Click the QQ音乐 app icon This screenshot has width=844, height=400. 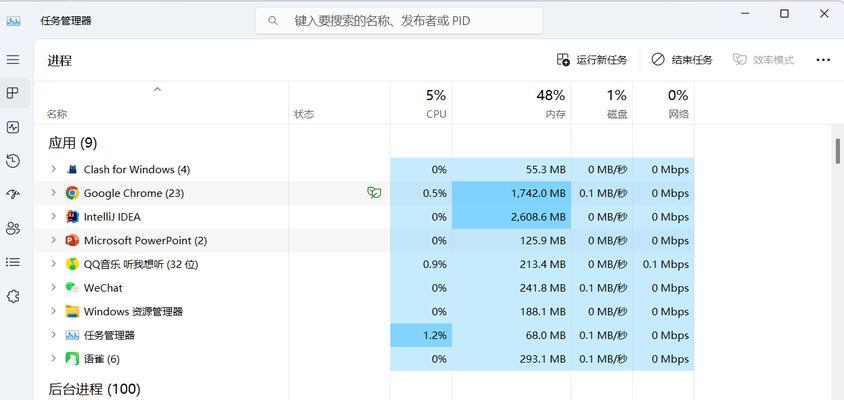(72, 264)
